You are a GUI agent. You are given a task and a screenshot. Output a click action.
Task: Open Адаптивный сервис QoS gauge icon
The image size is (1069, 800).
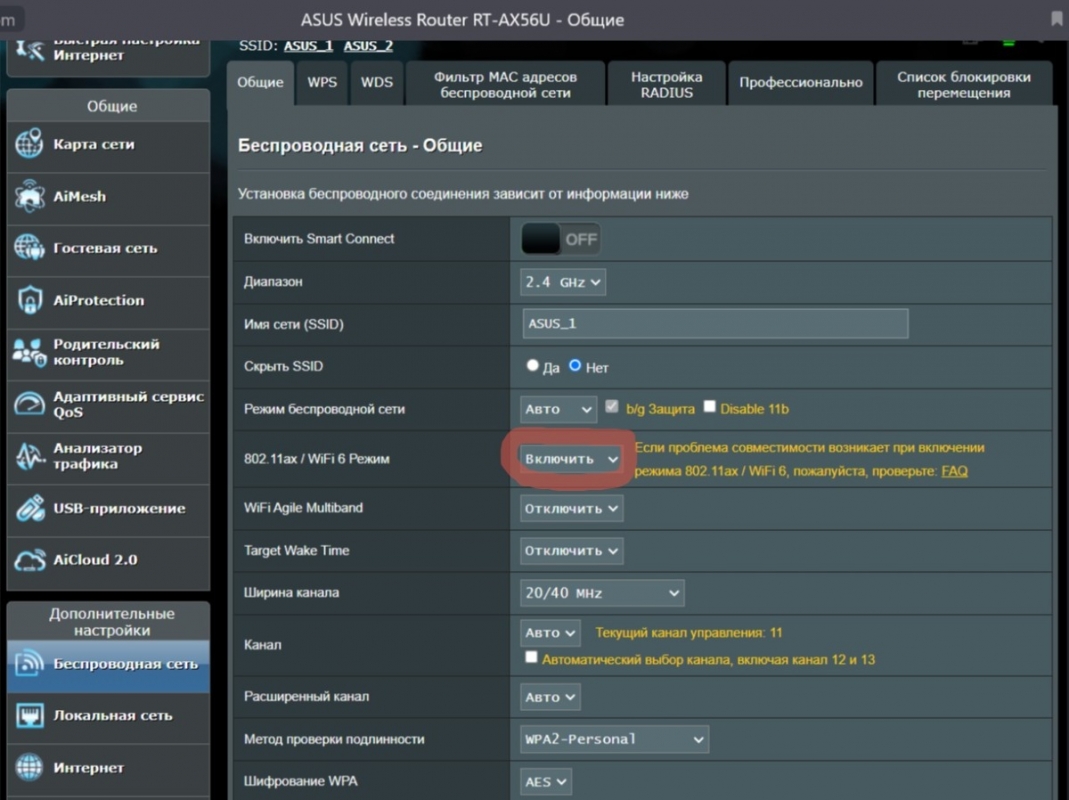(29, 404)
